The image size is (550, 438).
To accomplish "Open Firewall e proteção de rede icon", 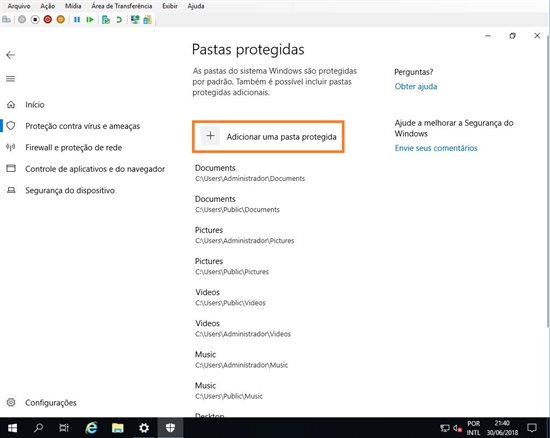I will click(11, 147).
